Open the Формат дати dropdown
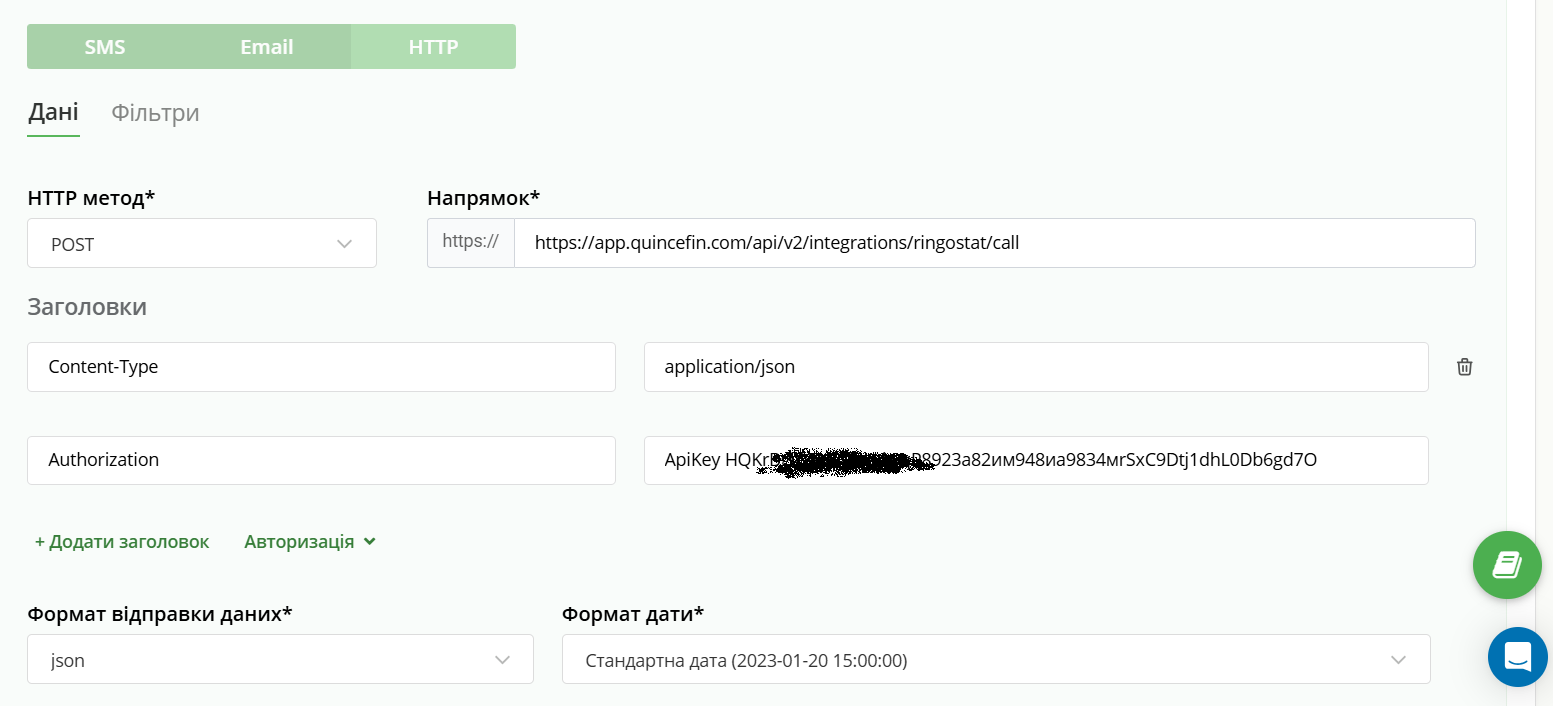Viewport: 1553px width, 706px height. click(996, 660)
